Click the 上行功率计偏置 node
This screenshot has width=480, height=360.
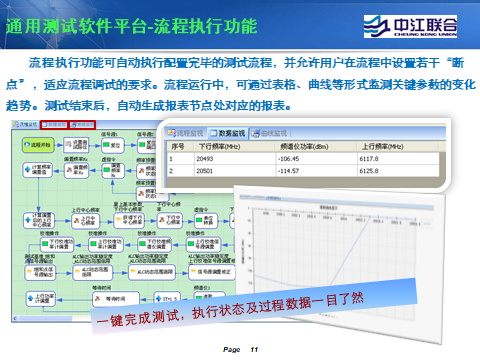[41, 298]
